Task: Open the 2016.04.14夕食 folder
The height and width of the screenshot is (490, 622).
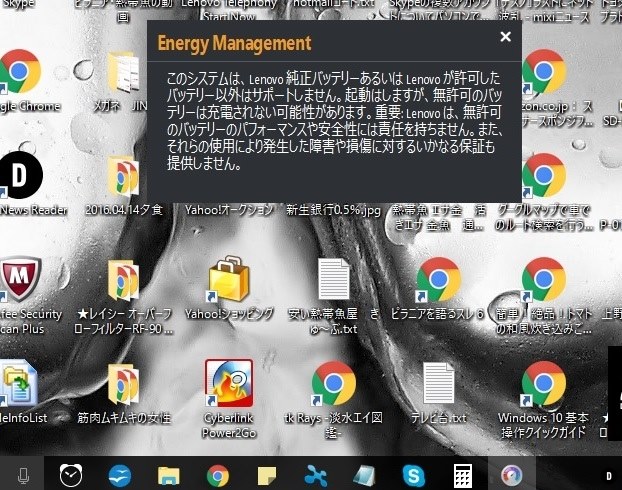Action: point(124,177)
